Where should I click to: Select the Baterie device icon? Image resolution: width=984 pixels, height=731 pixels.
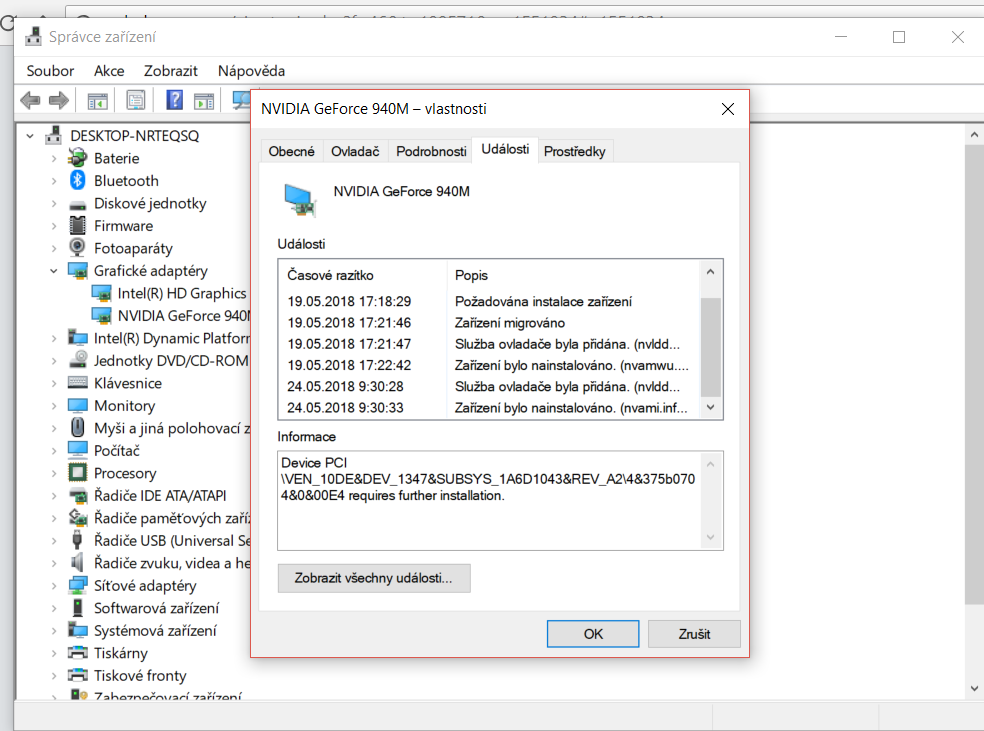[77, 158]
